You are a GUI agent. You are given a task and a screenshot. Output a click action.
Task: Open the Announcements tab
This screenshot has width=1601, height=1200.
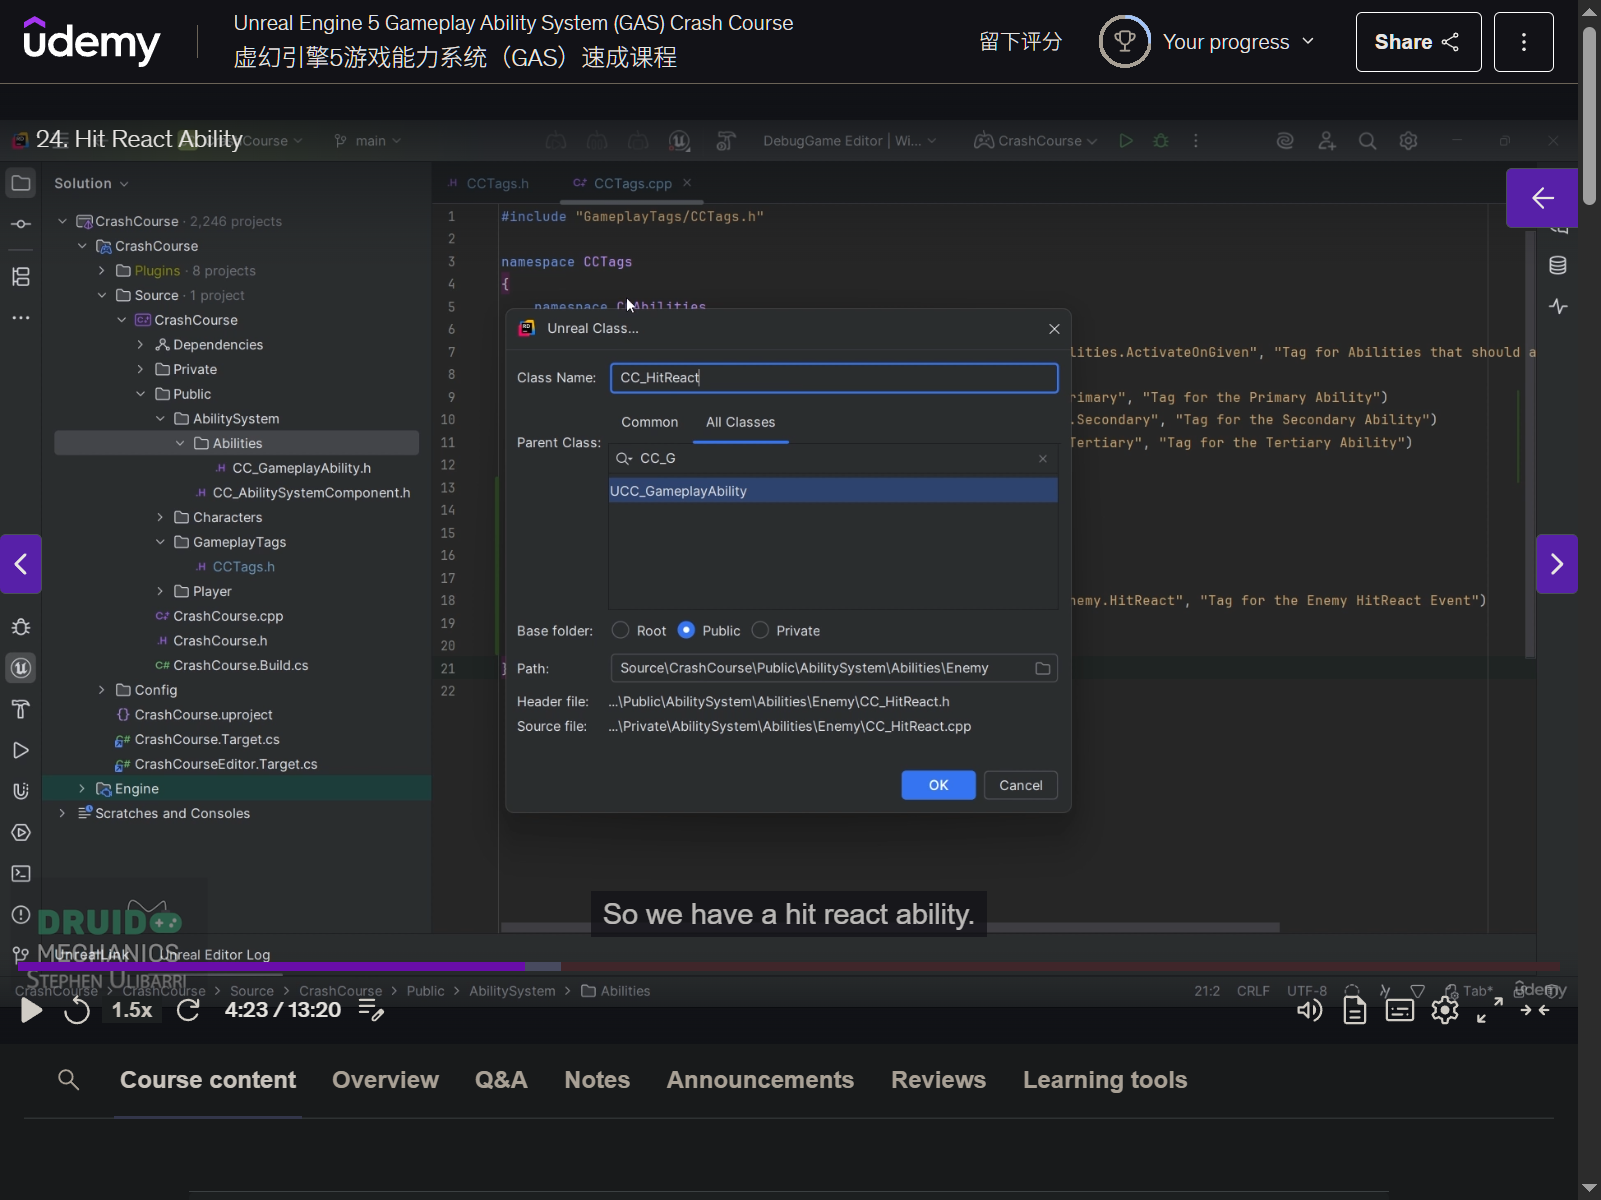pyautogui.click(x=760, y=1080)
